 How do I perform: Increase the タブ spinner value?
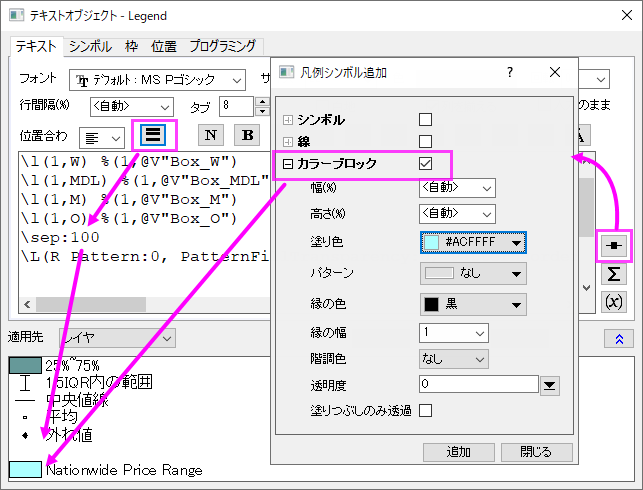(262, 102)
